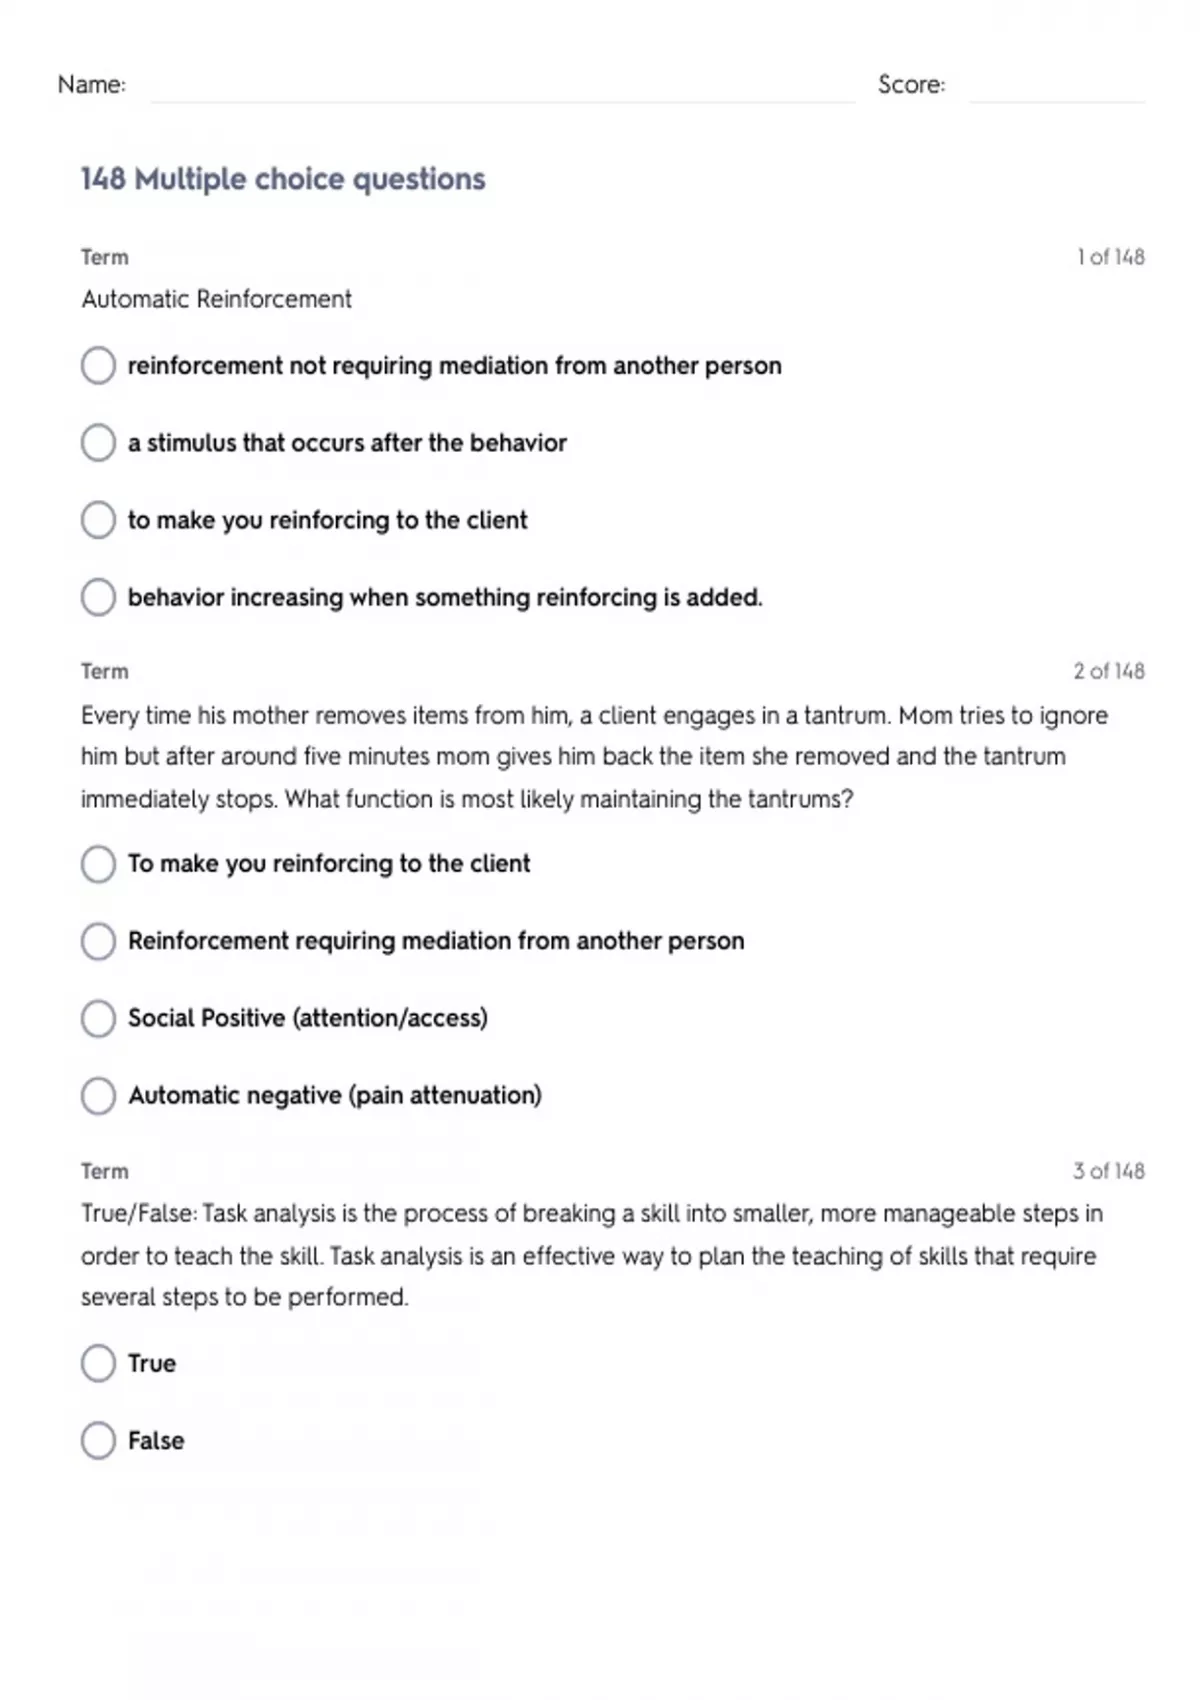
Task: Click the Name entry line
Action: [x=502, y=88]
